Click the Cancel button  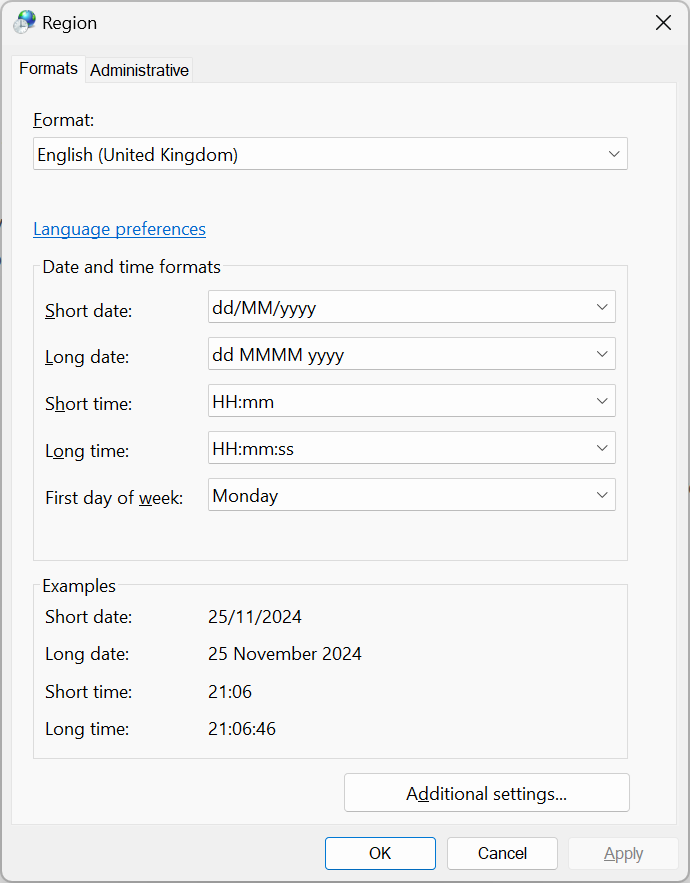[502, 853]
